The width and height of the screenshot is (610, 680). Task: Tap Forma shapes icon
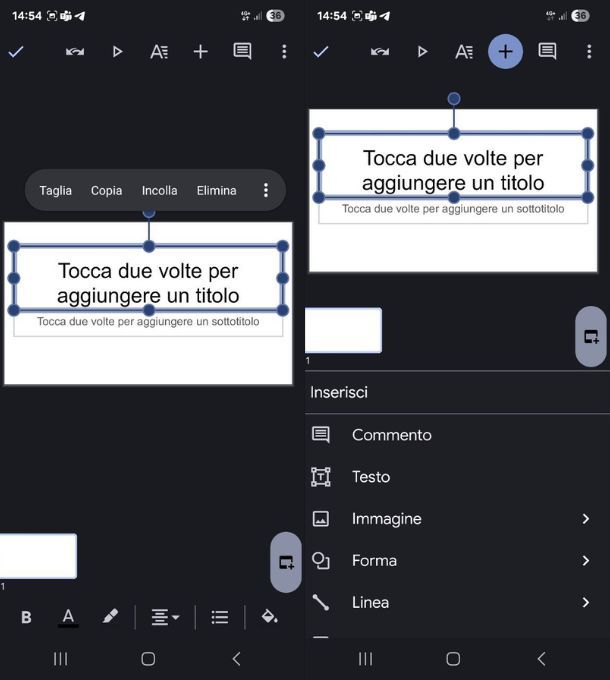coord(321,561)
